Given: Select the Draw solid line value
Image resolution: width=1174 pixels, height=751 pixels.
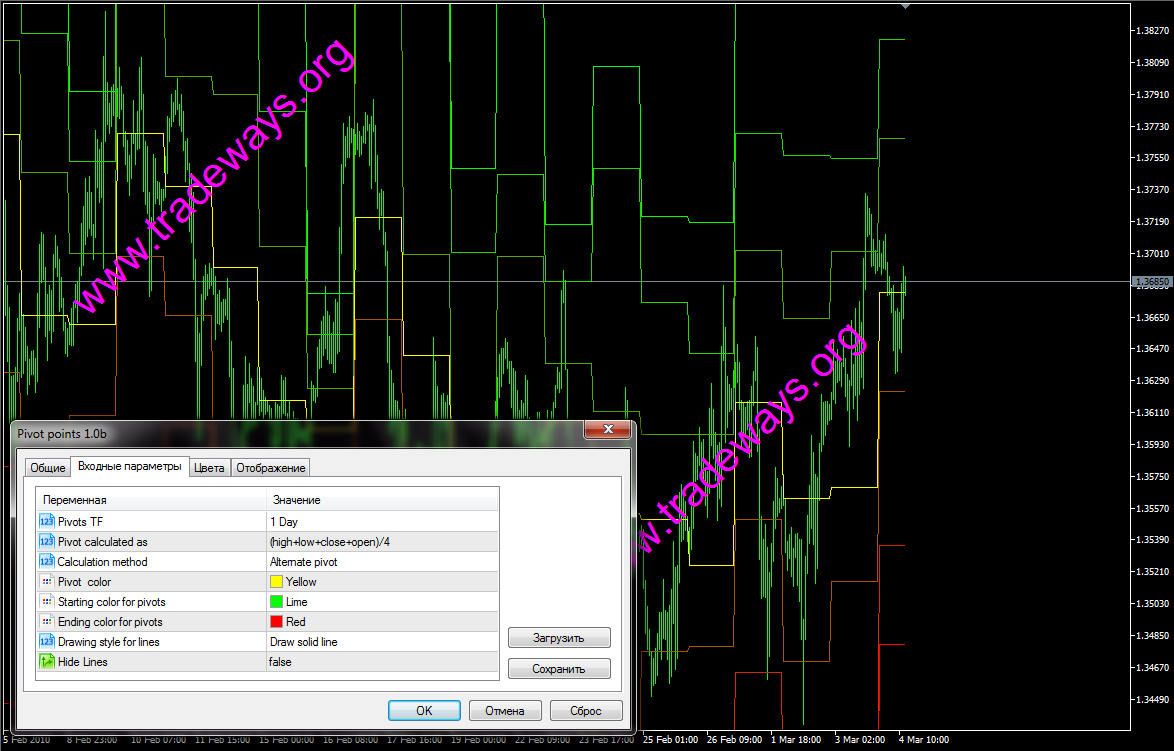Looking at the screenshot, I should coord(383,642).
